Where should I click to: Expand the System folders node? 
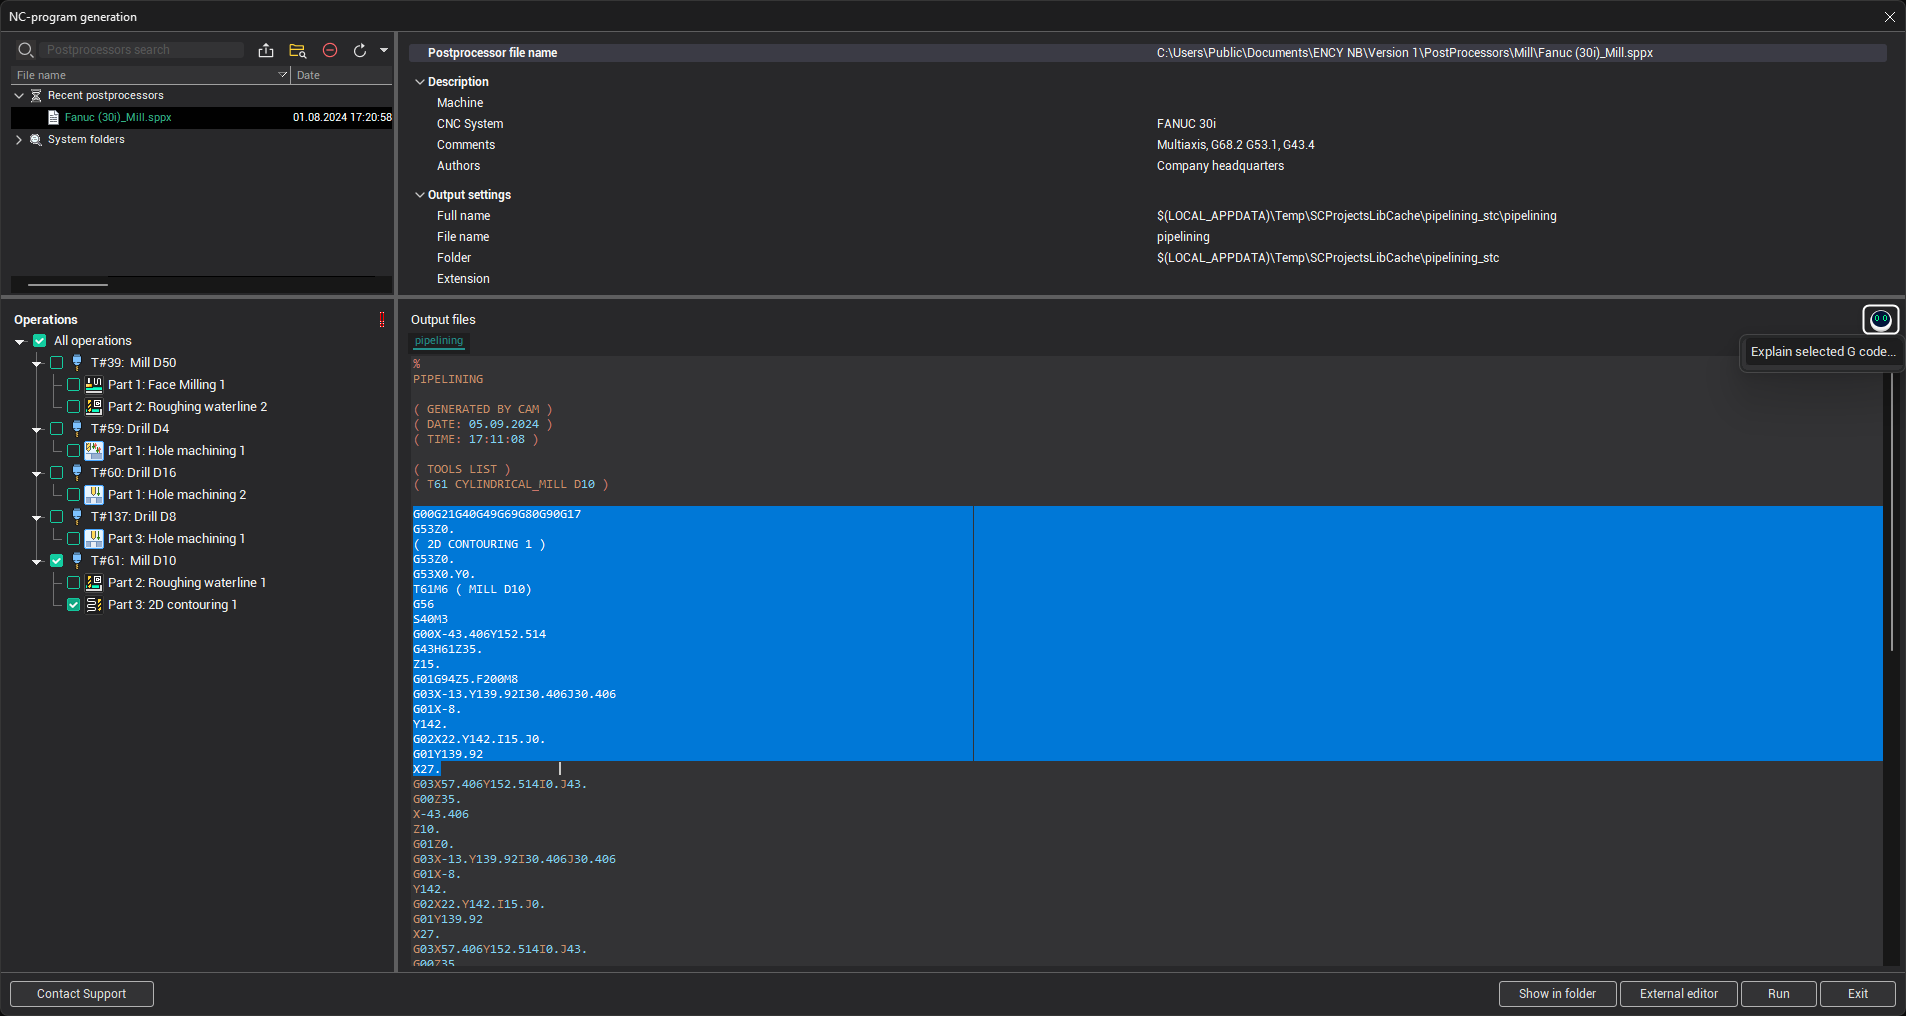18,139
